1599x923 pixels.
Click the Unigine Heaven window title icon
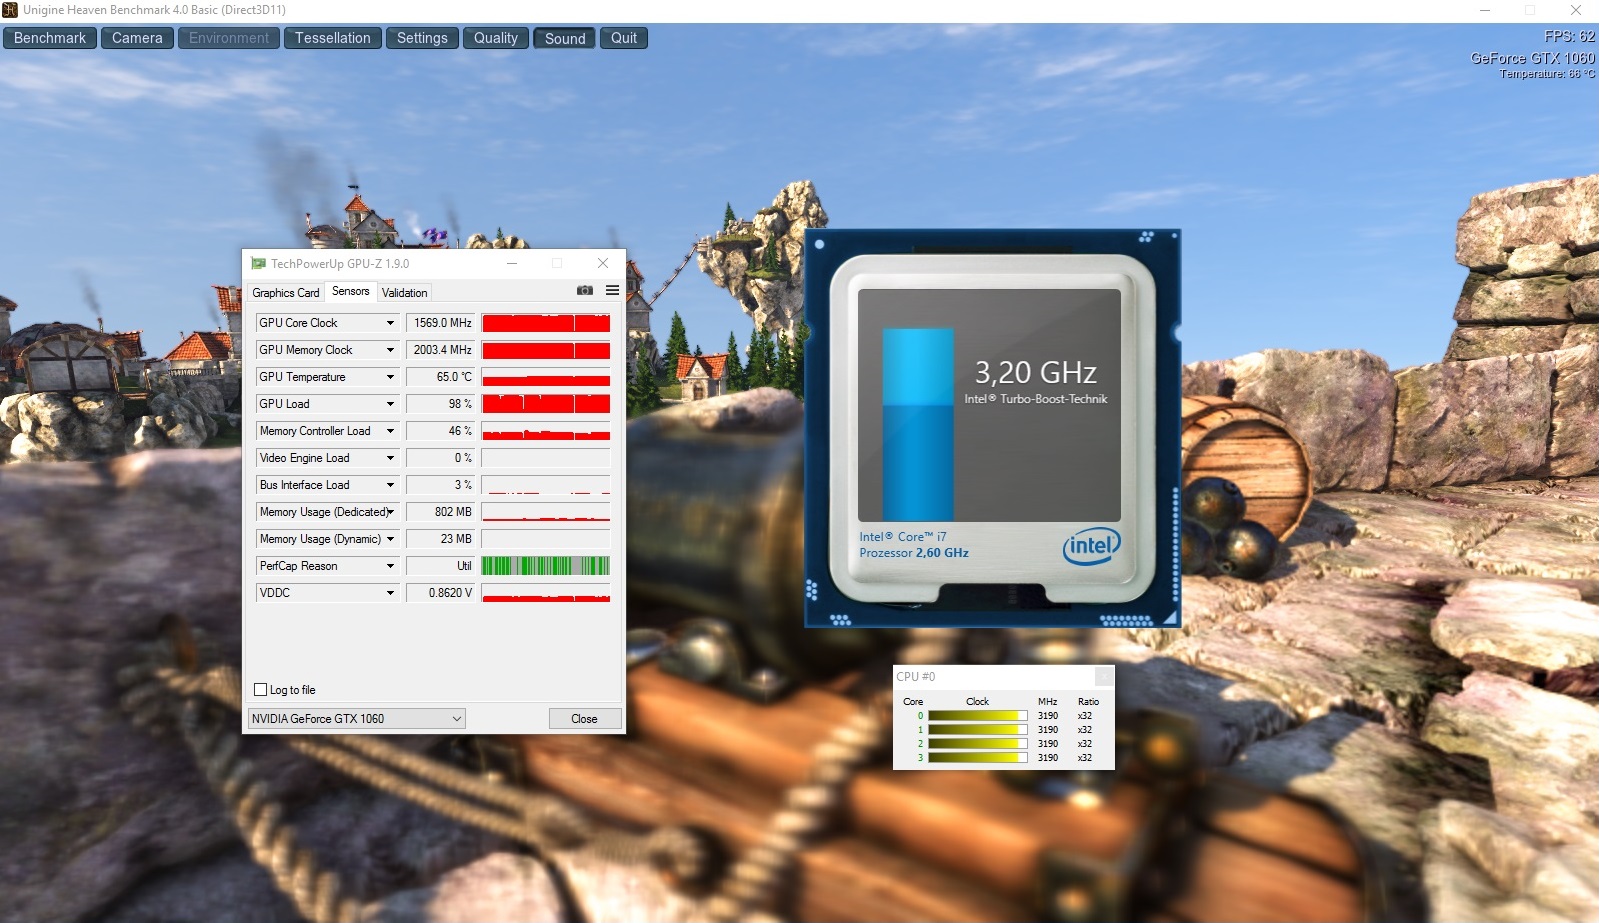click(x=10, y=10)
